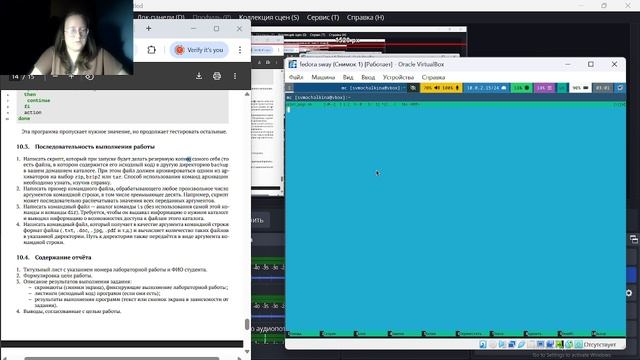Click VirtualBox recording indicator icon
The height and width of the screenshot is (360, 640).
point(550,344)
